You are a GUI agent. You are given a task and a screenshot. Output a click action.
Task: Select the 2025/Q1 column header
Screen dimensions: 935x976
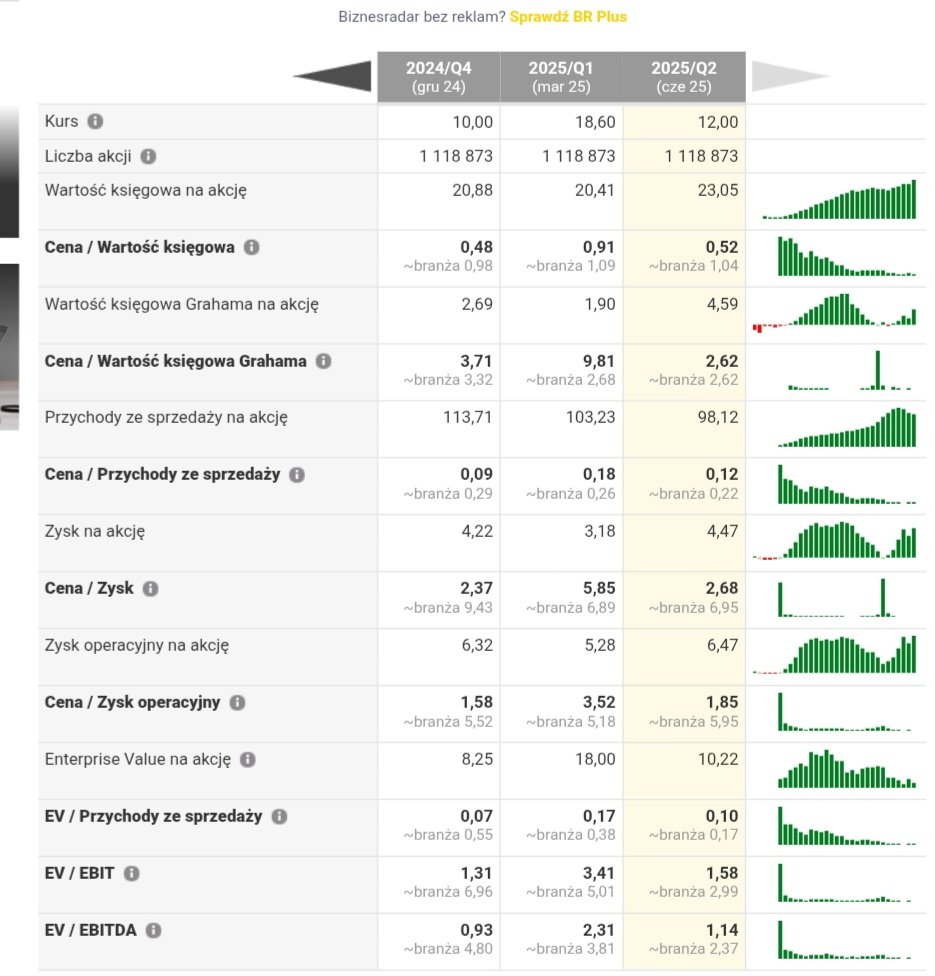(x=561, y=77)
